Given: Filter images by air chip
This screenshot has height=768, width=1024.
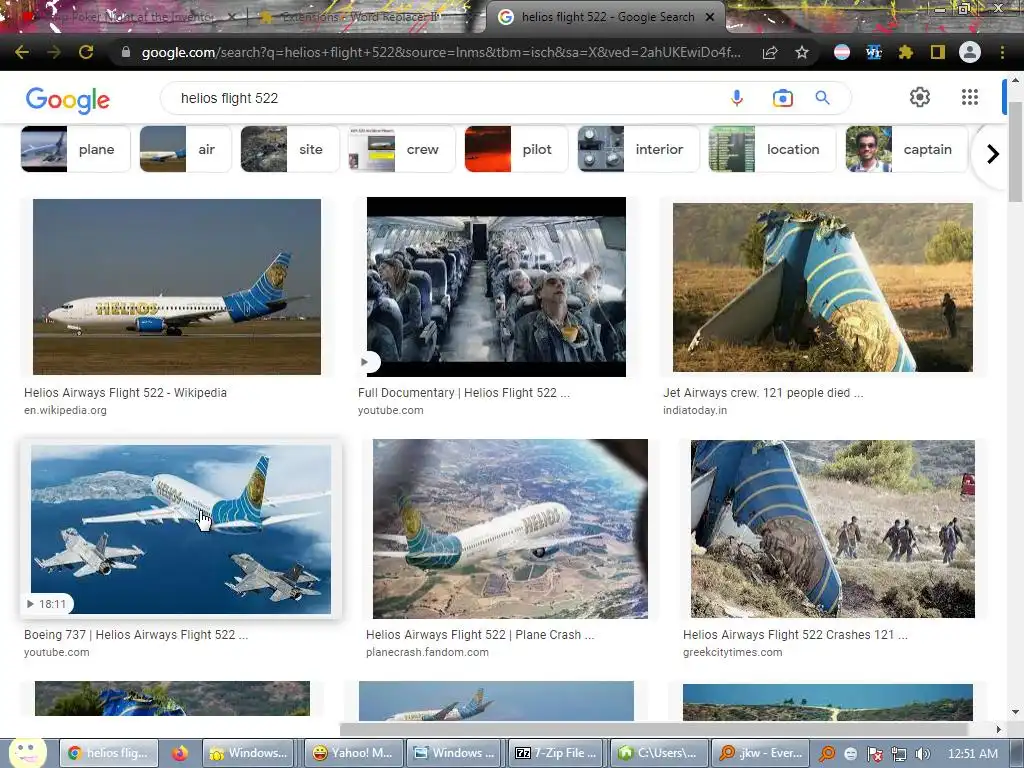Looking at the screenshot, I should (185, 149).
